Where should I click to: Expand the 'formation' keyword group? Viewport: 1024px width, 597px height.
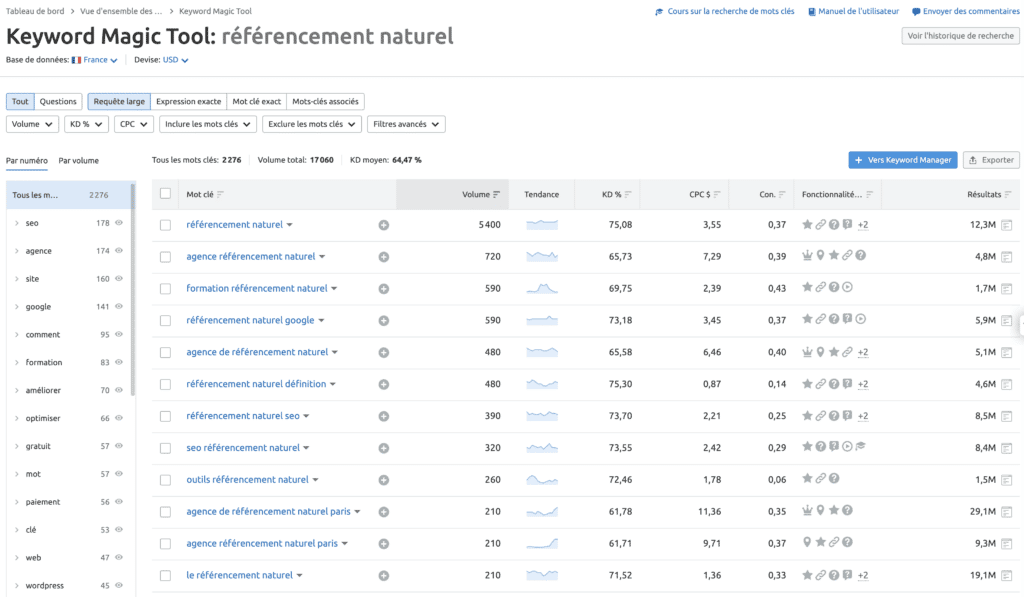point(16,363)
